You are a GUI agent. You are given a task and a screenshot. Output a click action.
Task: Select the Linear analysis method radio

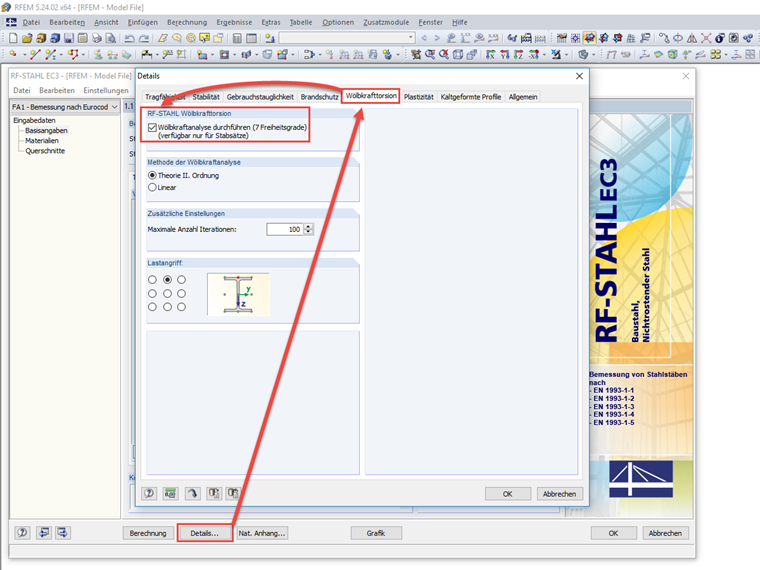(152, 187)
